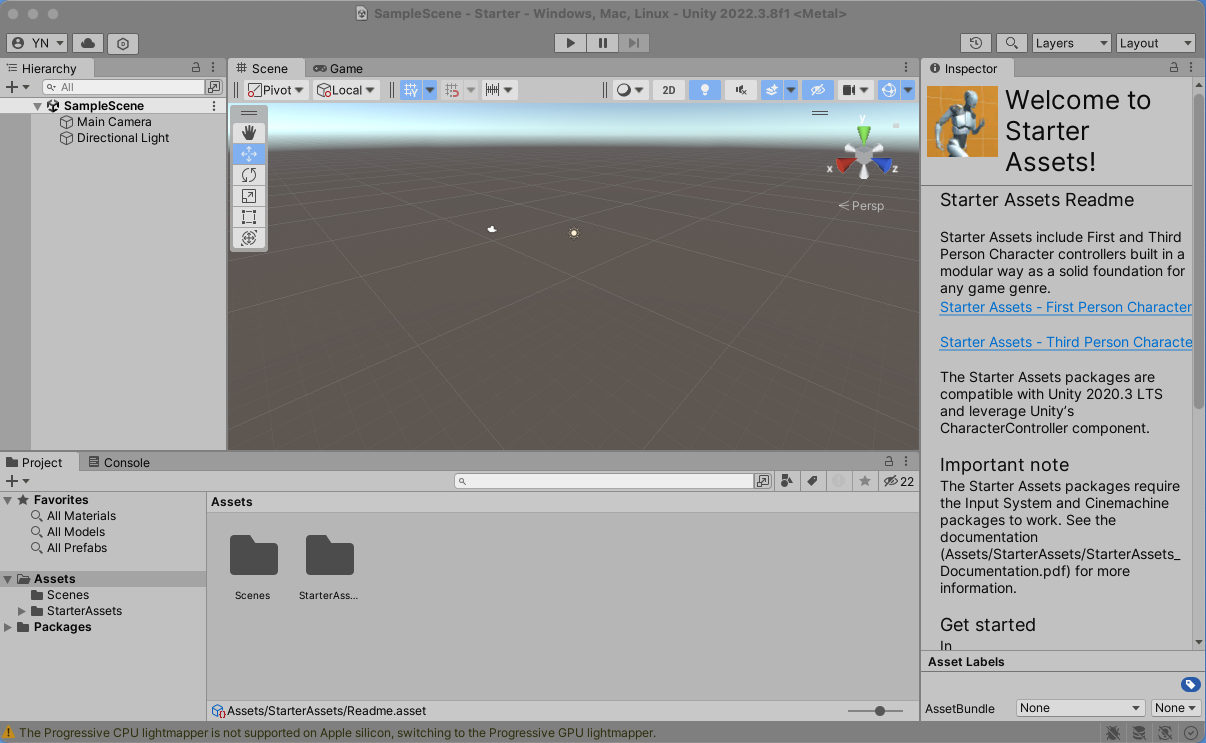
Task: Select the Scale tool in Scene overlay
Action: click(x=249, y=196)
